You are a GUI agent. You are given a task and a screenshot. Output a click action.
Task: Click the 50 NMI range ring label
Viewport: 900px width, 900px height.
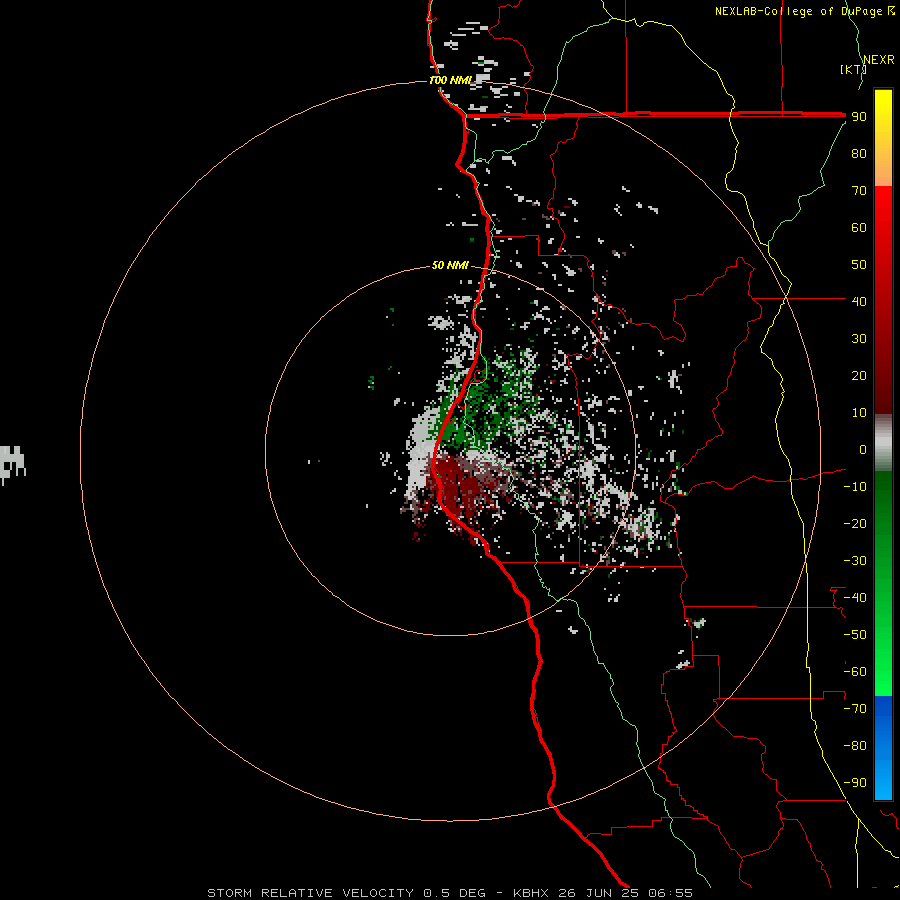(450, 265)
